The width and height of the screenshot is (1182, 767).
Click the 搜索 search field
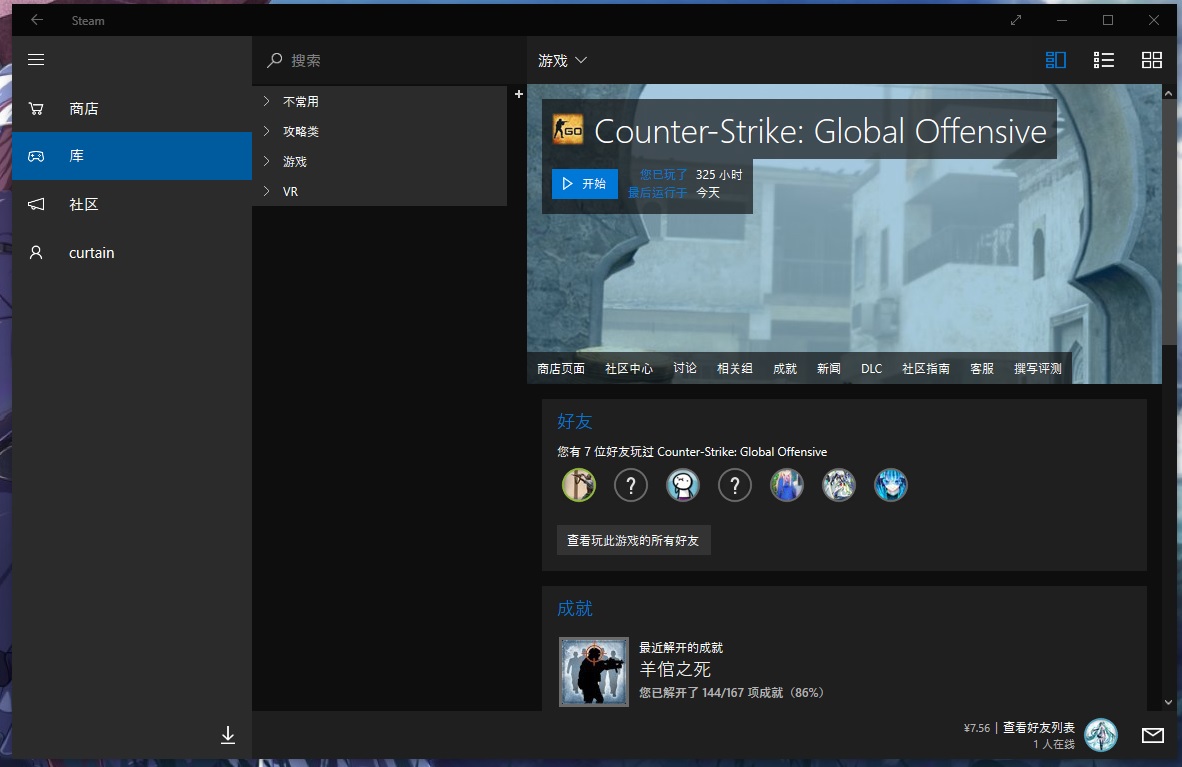click(x=390, y=61)
